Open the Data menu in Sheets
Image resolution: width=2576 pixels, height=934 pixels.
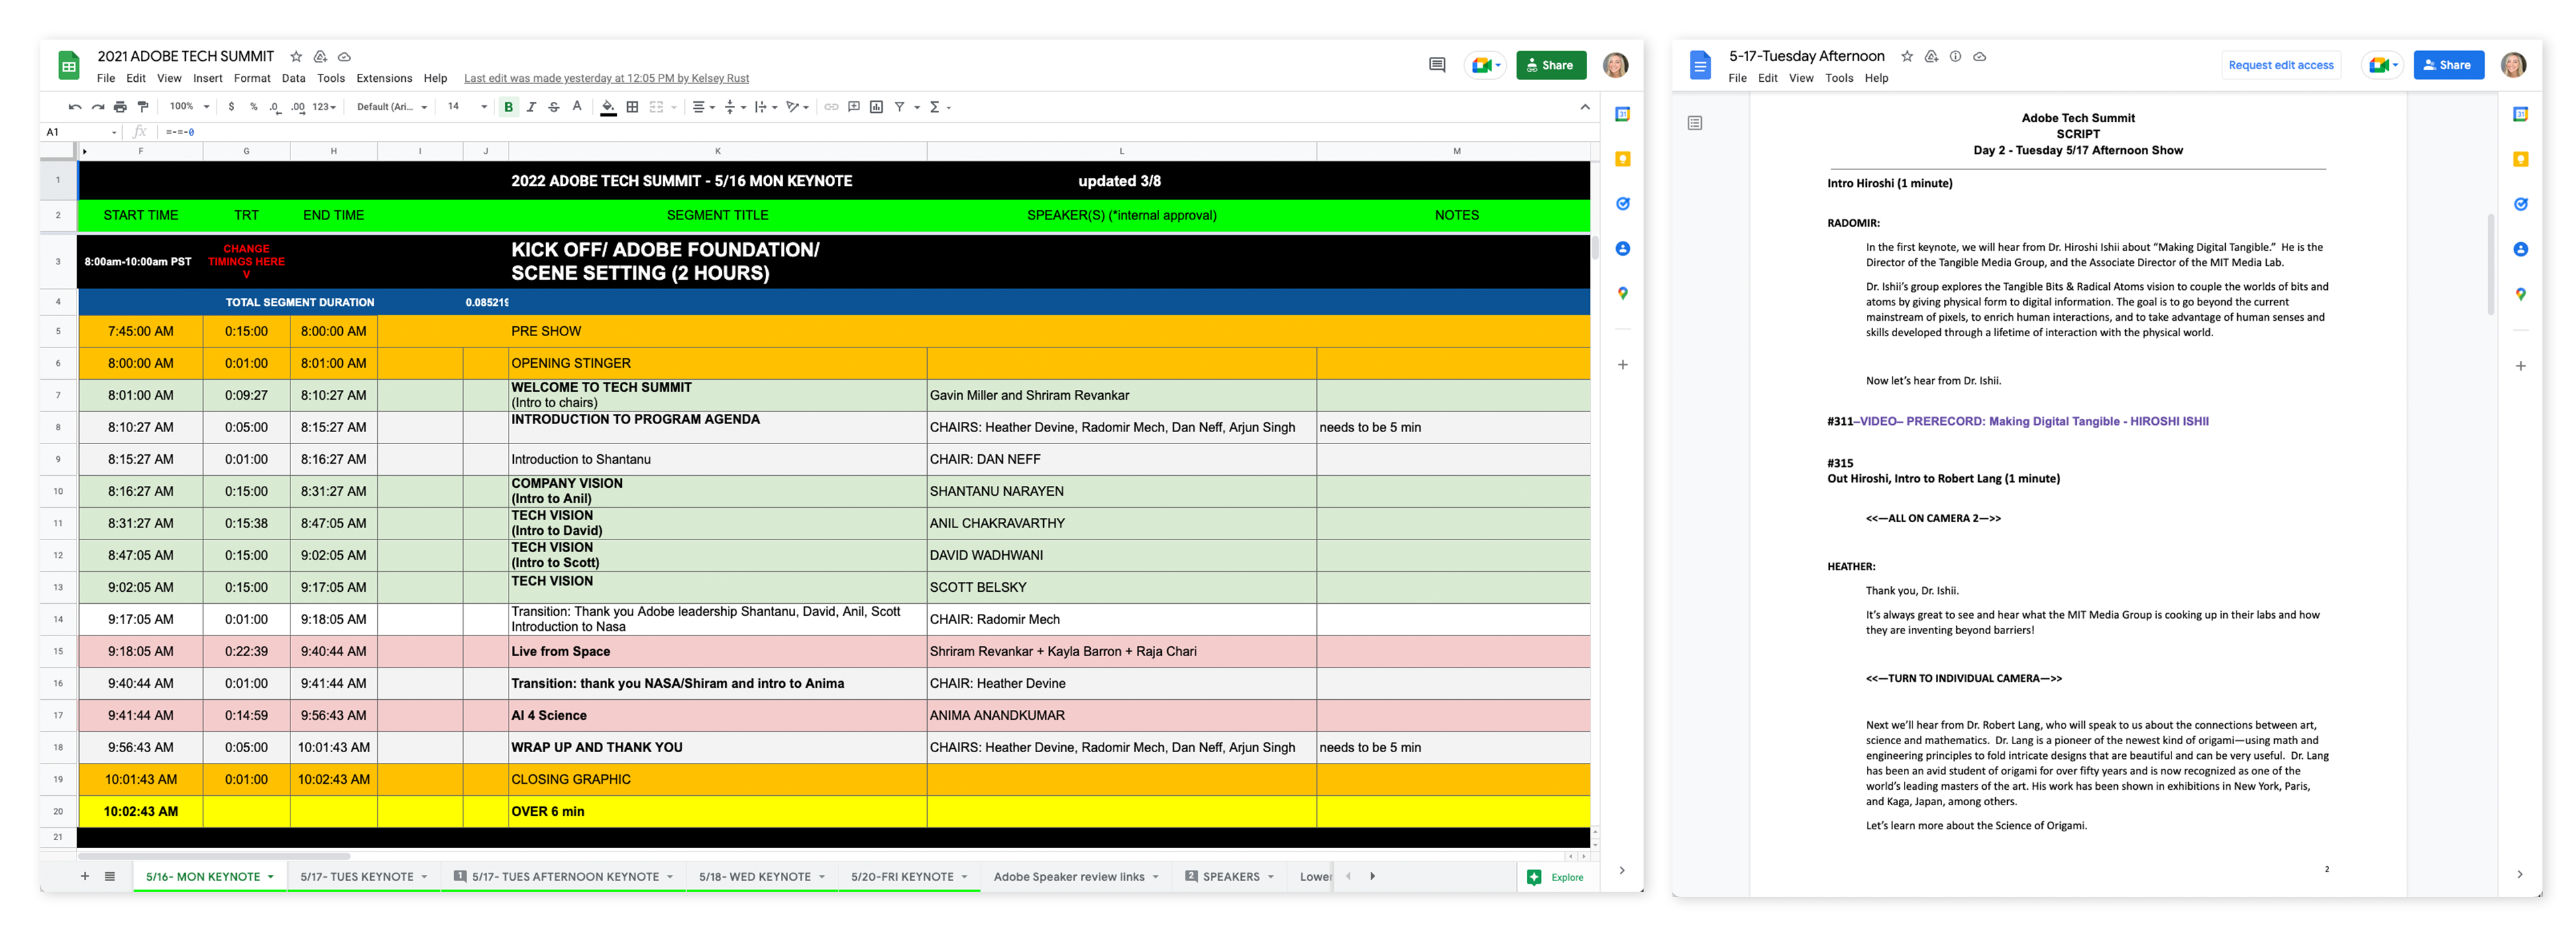tap(293, 78)
